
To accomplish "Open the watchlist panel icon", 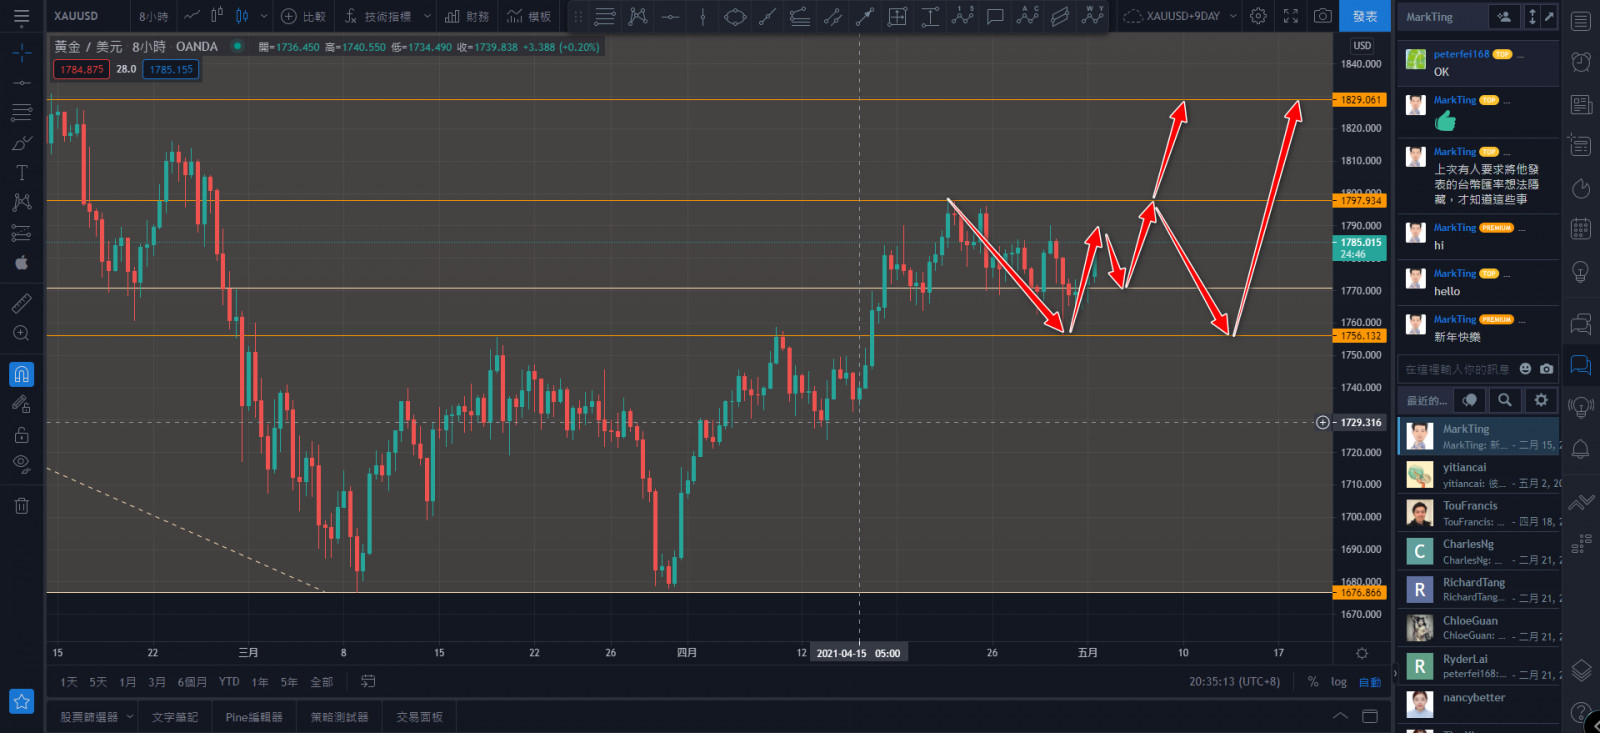I will [x=1581, y=20].
